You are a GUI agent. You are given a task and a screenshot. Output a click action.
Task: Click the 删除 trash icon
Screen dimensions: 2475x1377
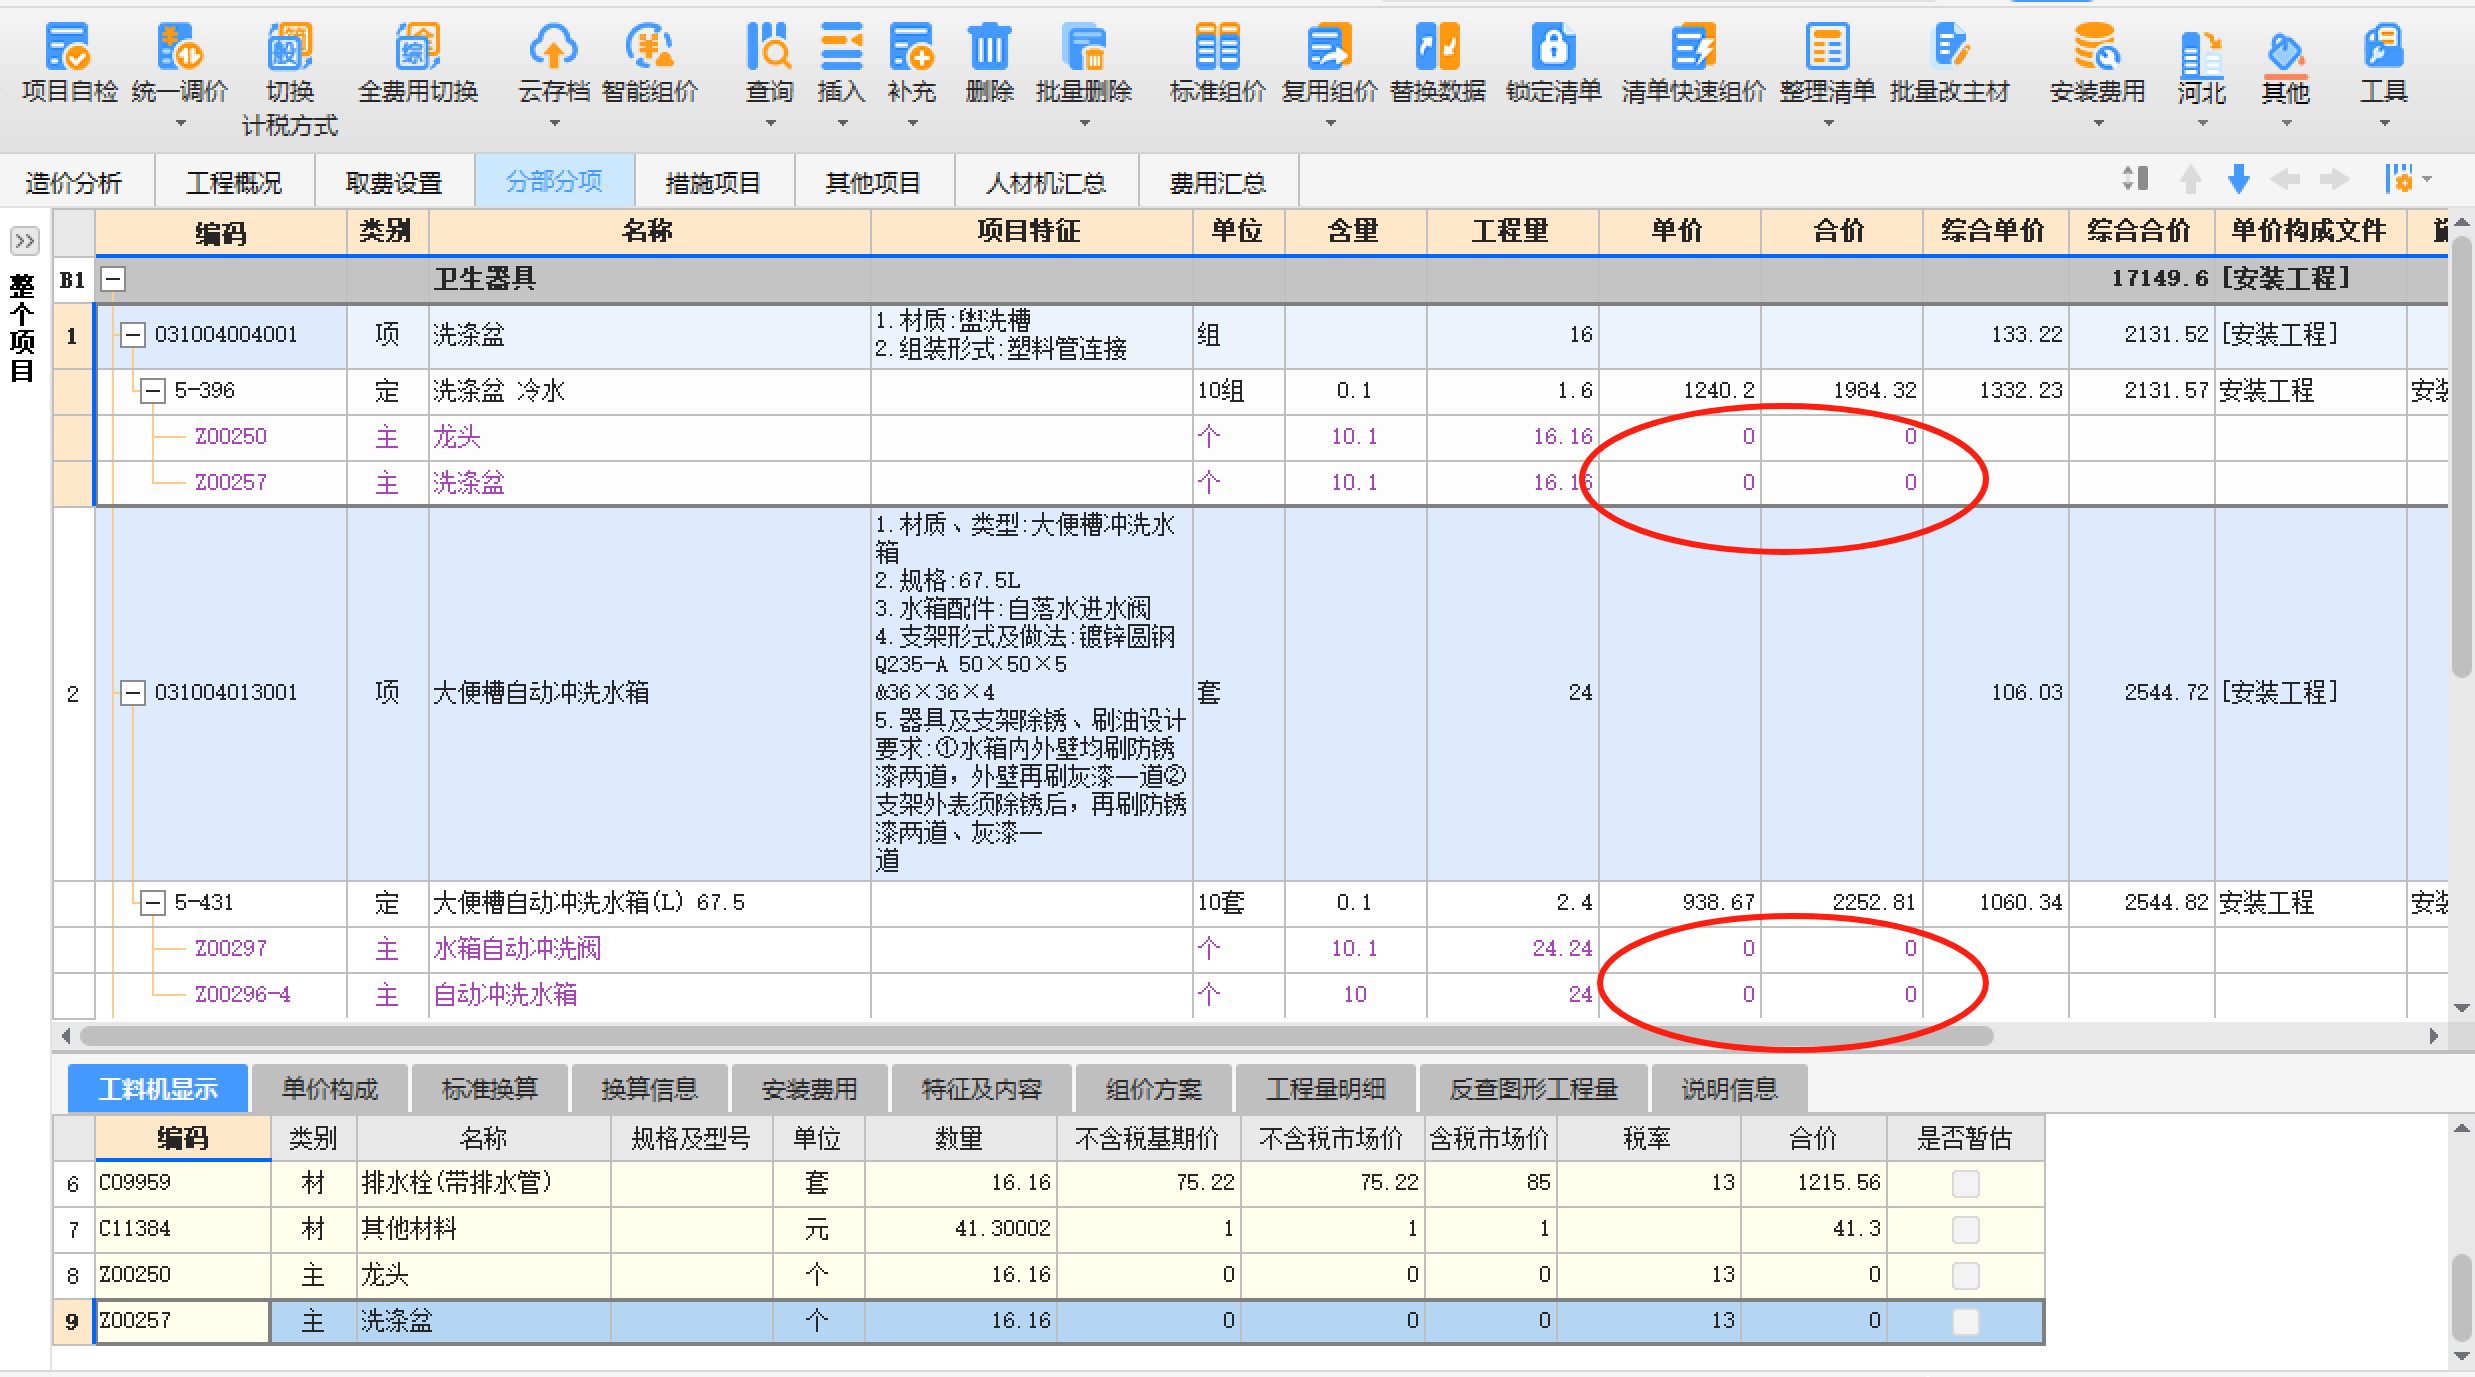tap(990, 47)
